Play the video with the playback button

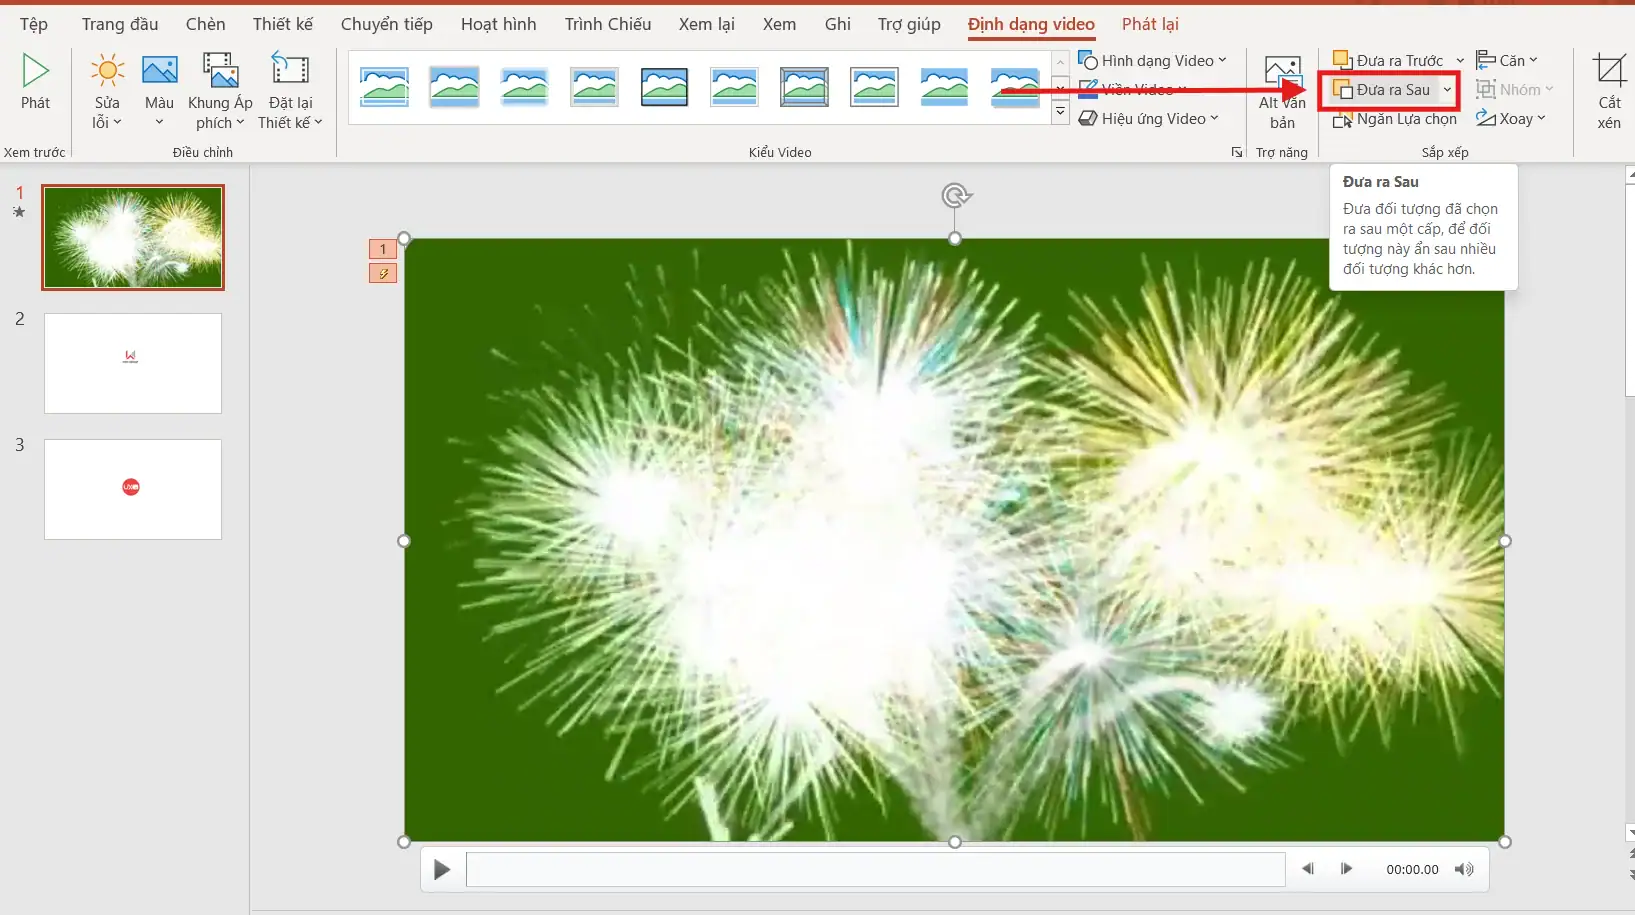442,870
